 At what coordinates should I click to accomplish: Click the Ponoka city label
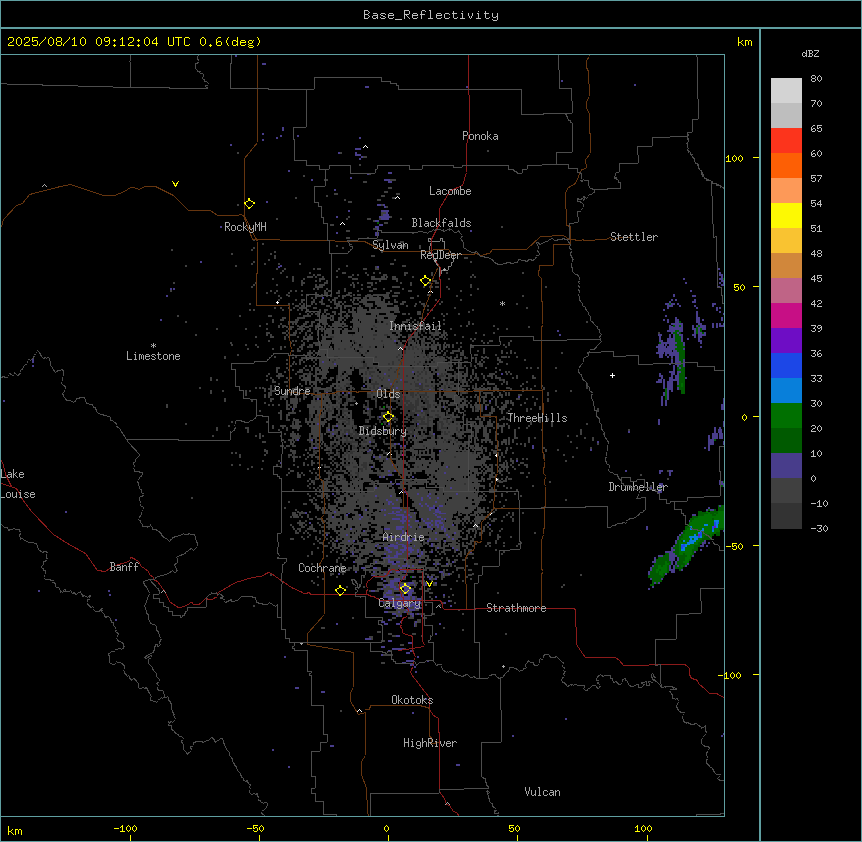(480, 136)
